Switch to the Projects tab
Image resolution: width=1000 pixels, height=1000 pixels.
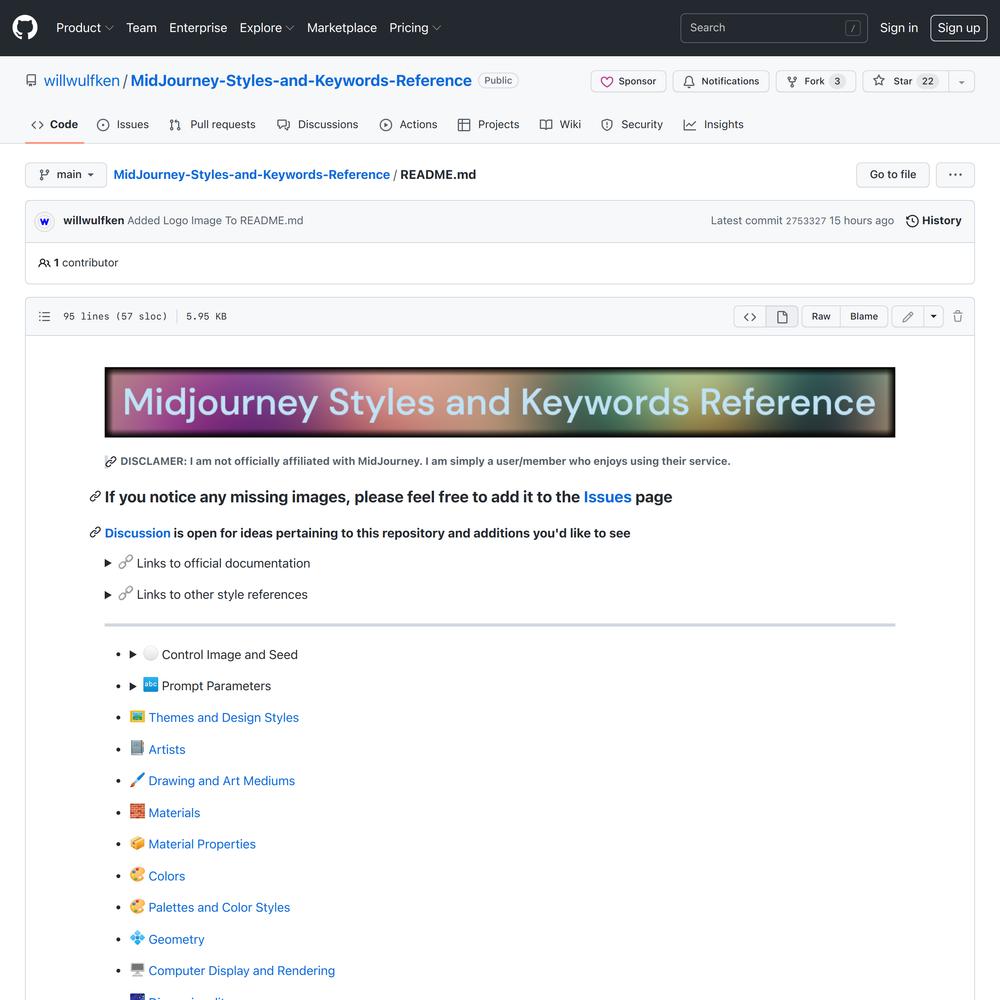[489, 125]
